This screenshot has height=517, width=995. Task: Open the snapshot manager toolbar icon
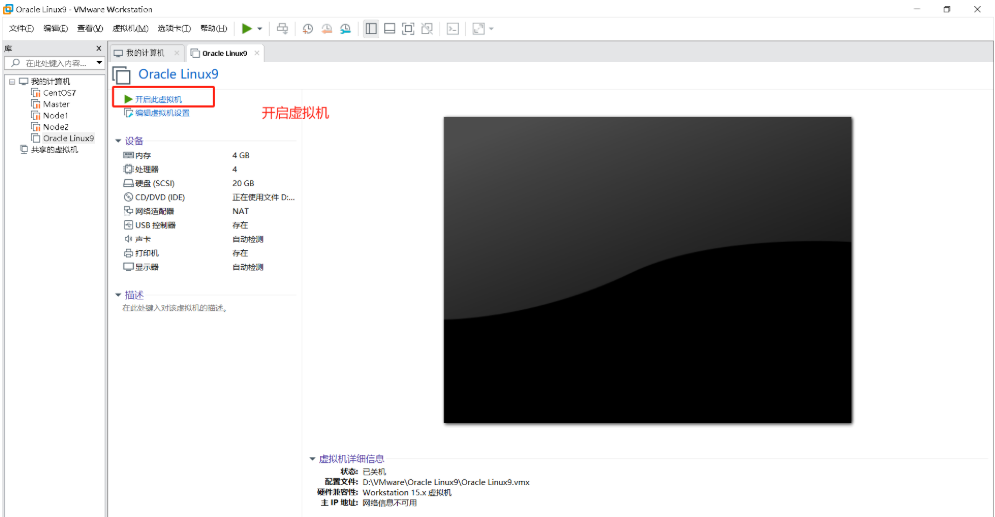345,29
